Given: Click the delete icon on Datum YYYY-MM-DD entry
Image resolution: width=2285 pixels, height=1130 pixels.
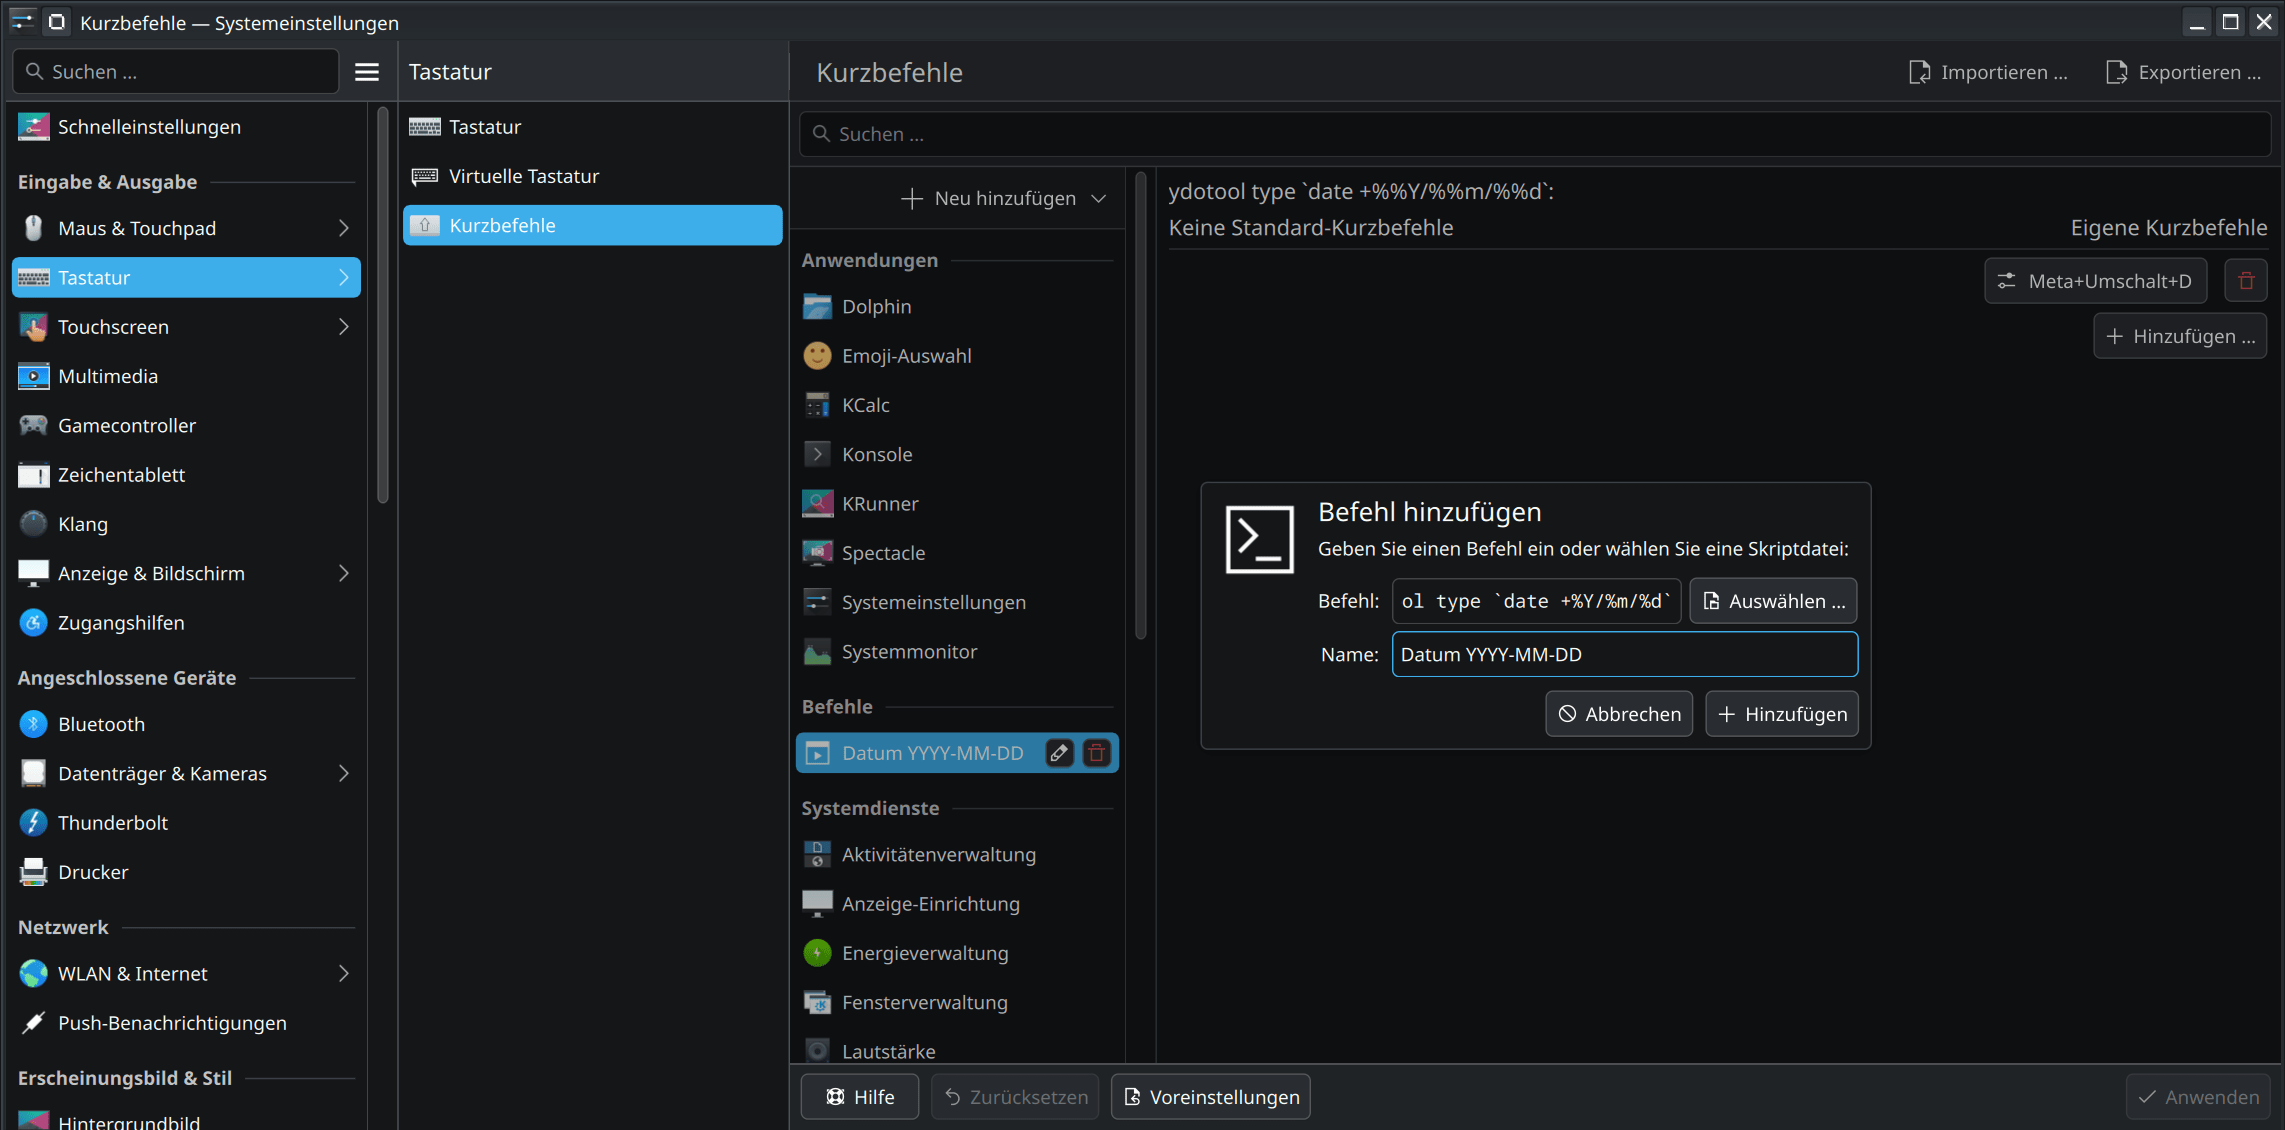Looking at the screenshot, I should coord(1097,753).
